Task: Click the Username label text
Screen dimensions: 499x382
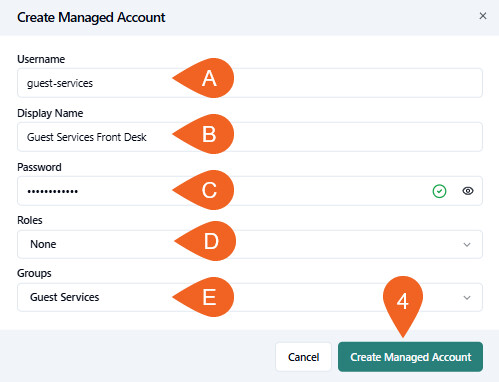Action: 41,59
